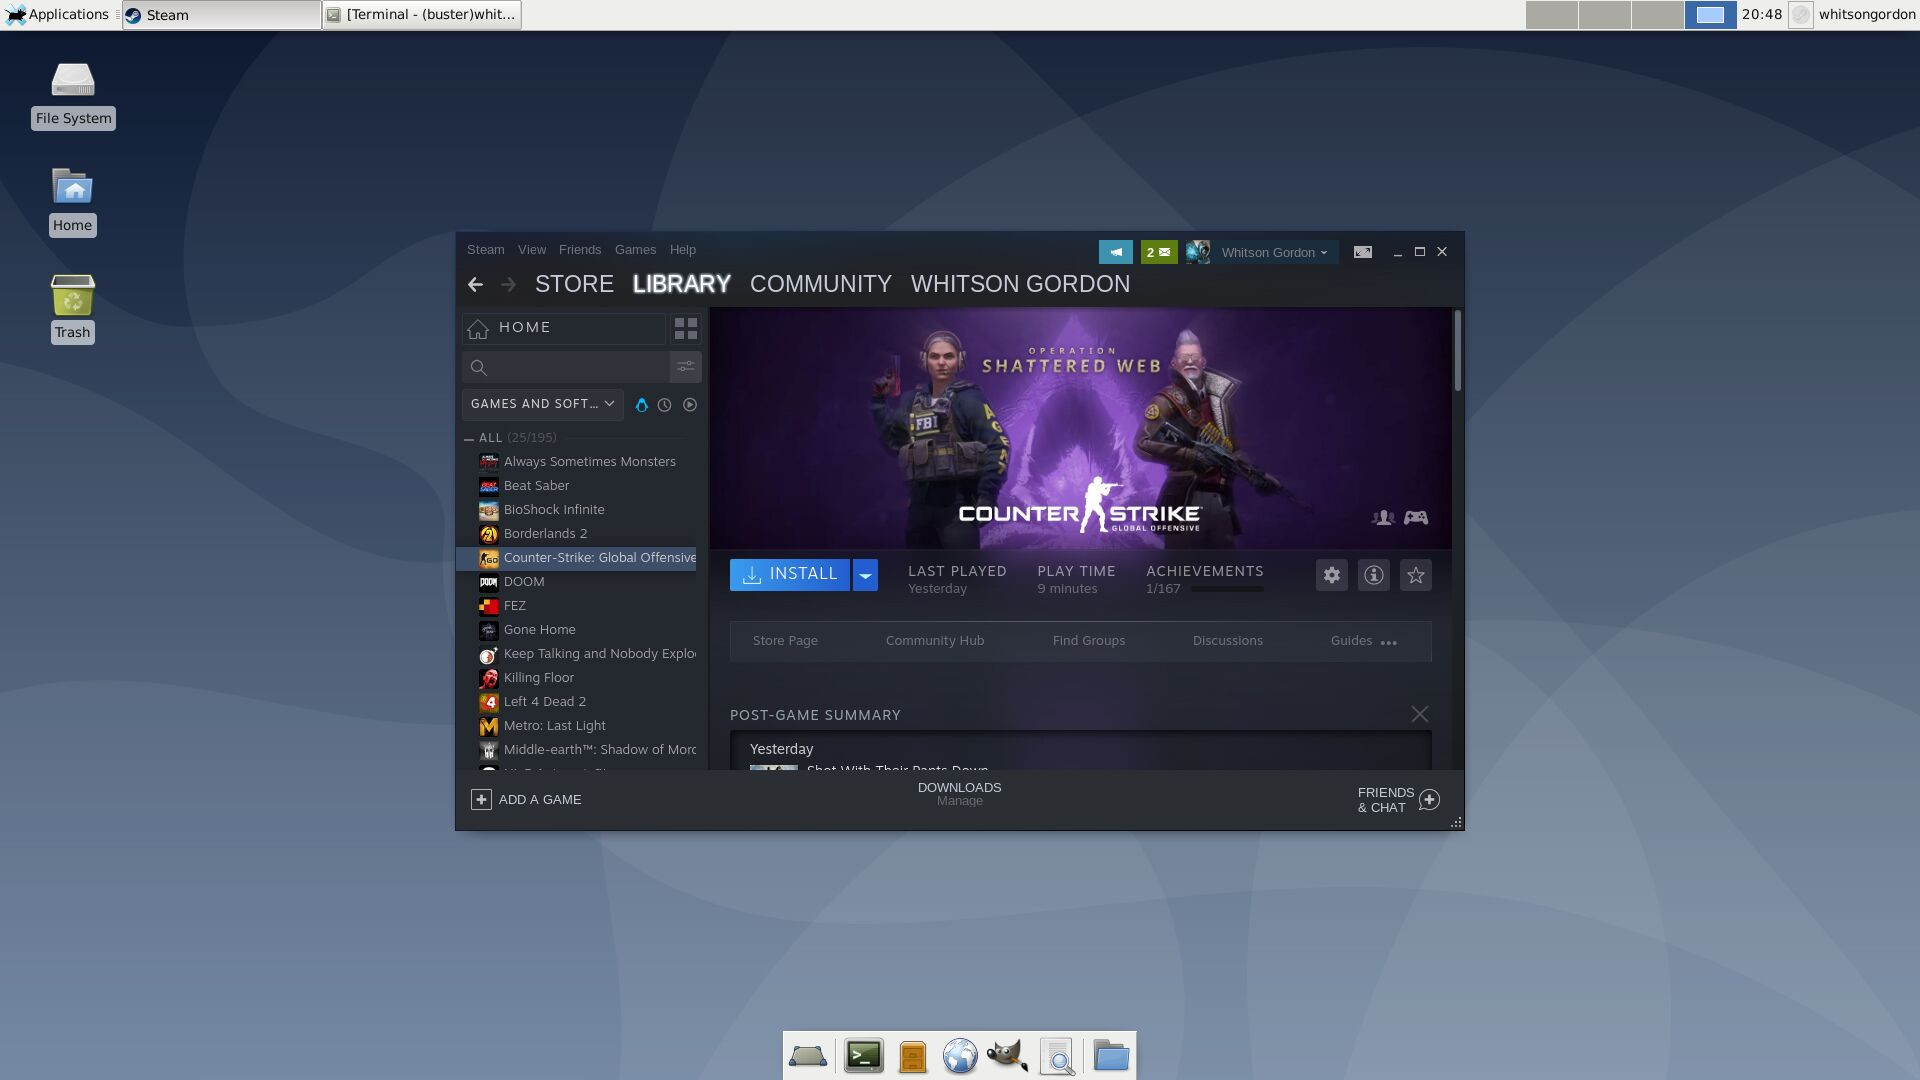Viewport: 1920px width, 1080px height.
Task: Click the Community Hub link for CS:GO
Action: click(934, 640)
